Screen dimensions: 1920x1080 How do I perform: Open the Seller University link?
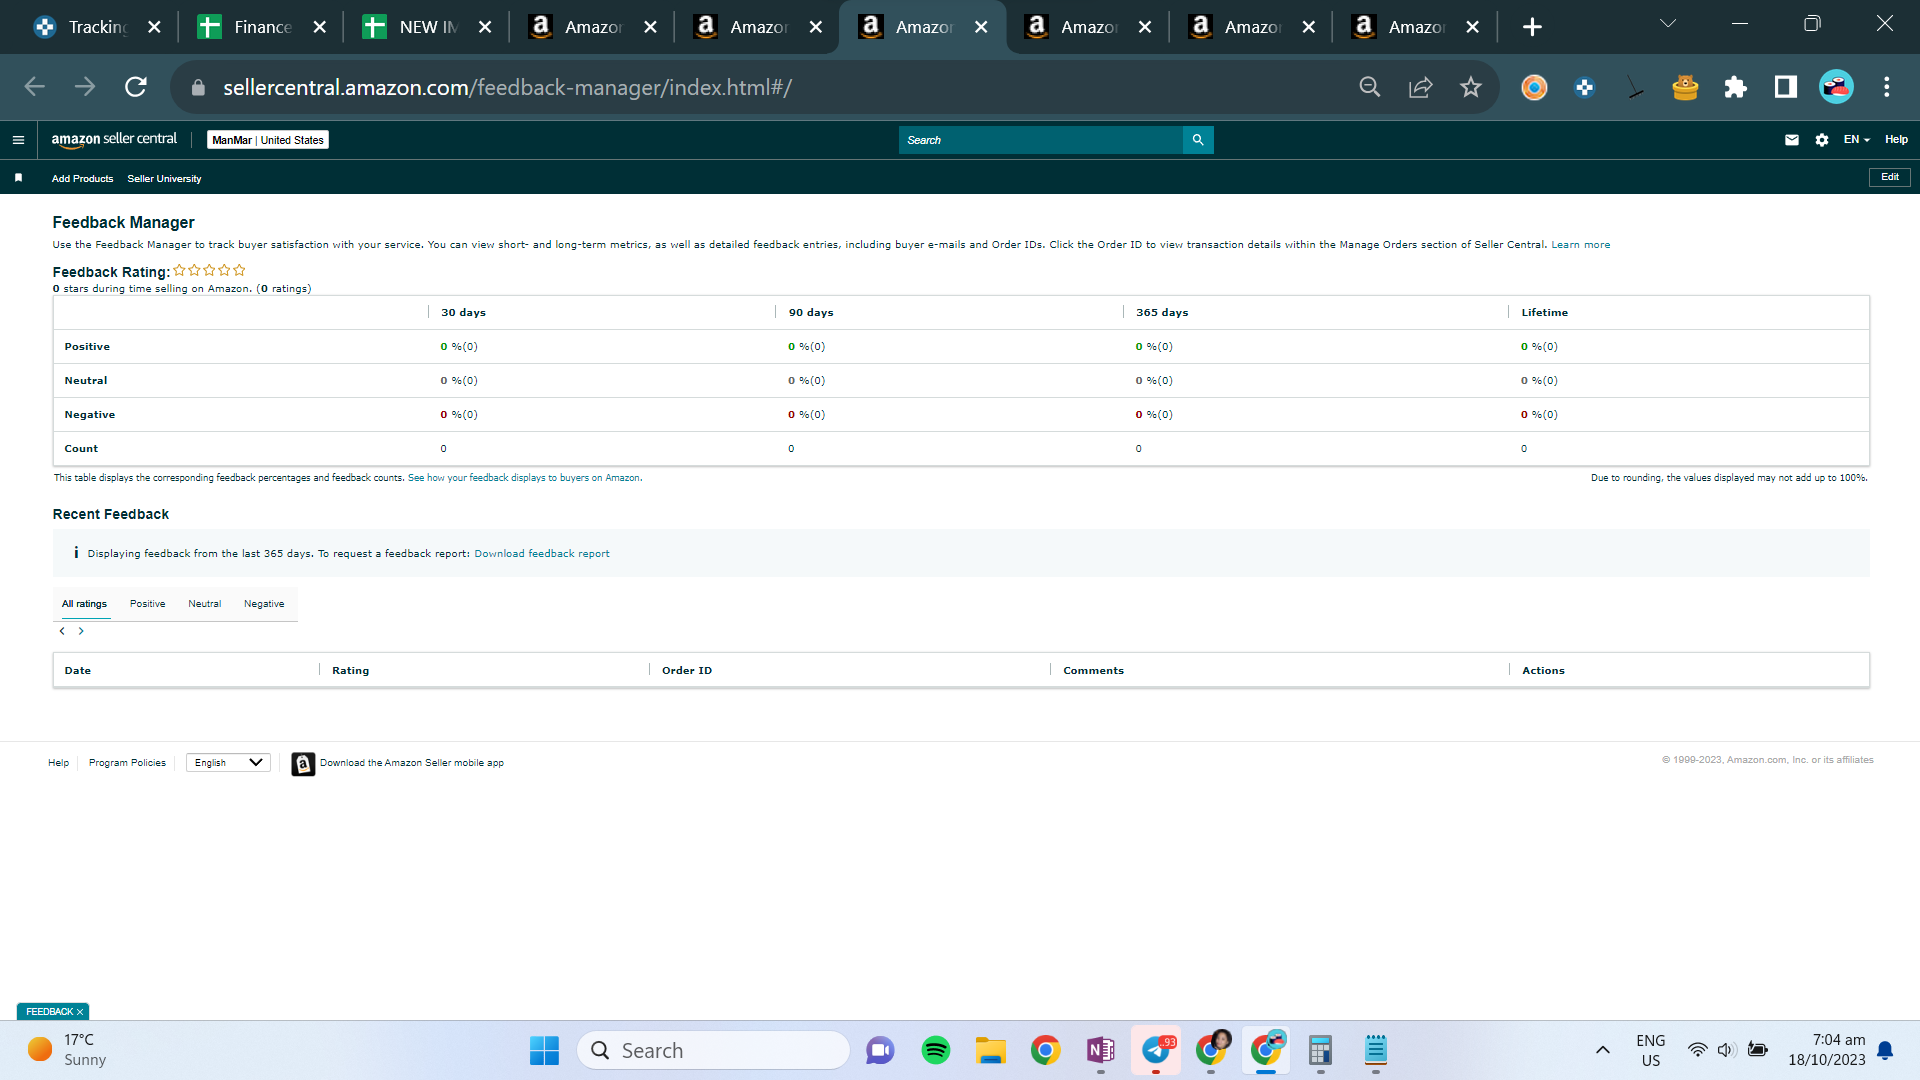[x=164, y=179]
